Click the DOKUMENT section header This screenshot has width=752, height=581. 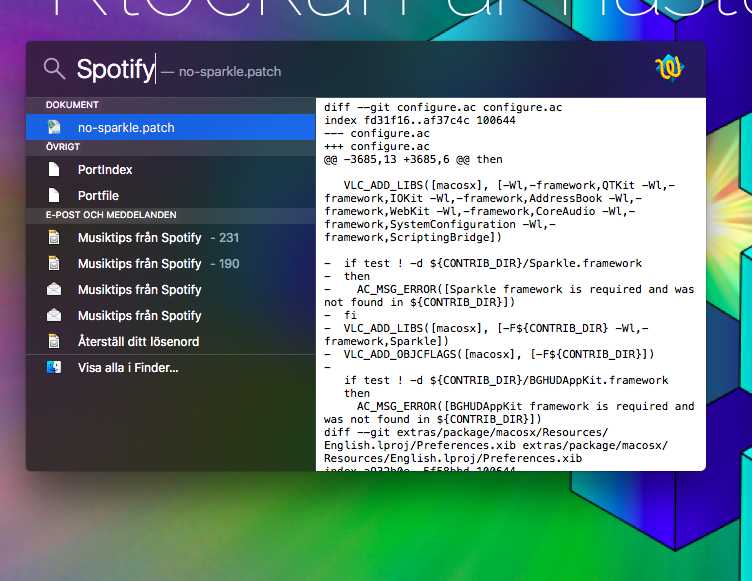point(171,105)
